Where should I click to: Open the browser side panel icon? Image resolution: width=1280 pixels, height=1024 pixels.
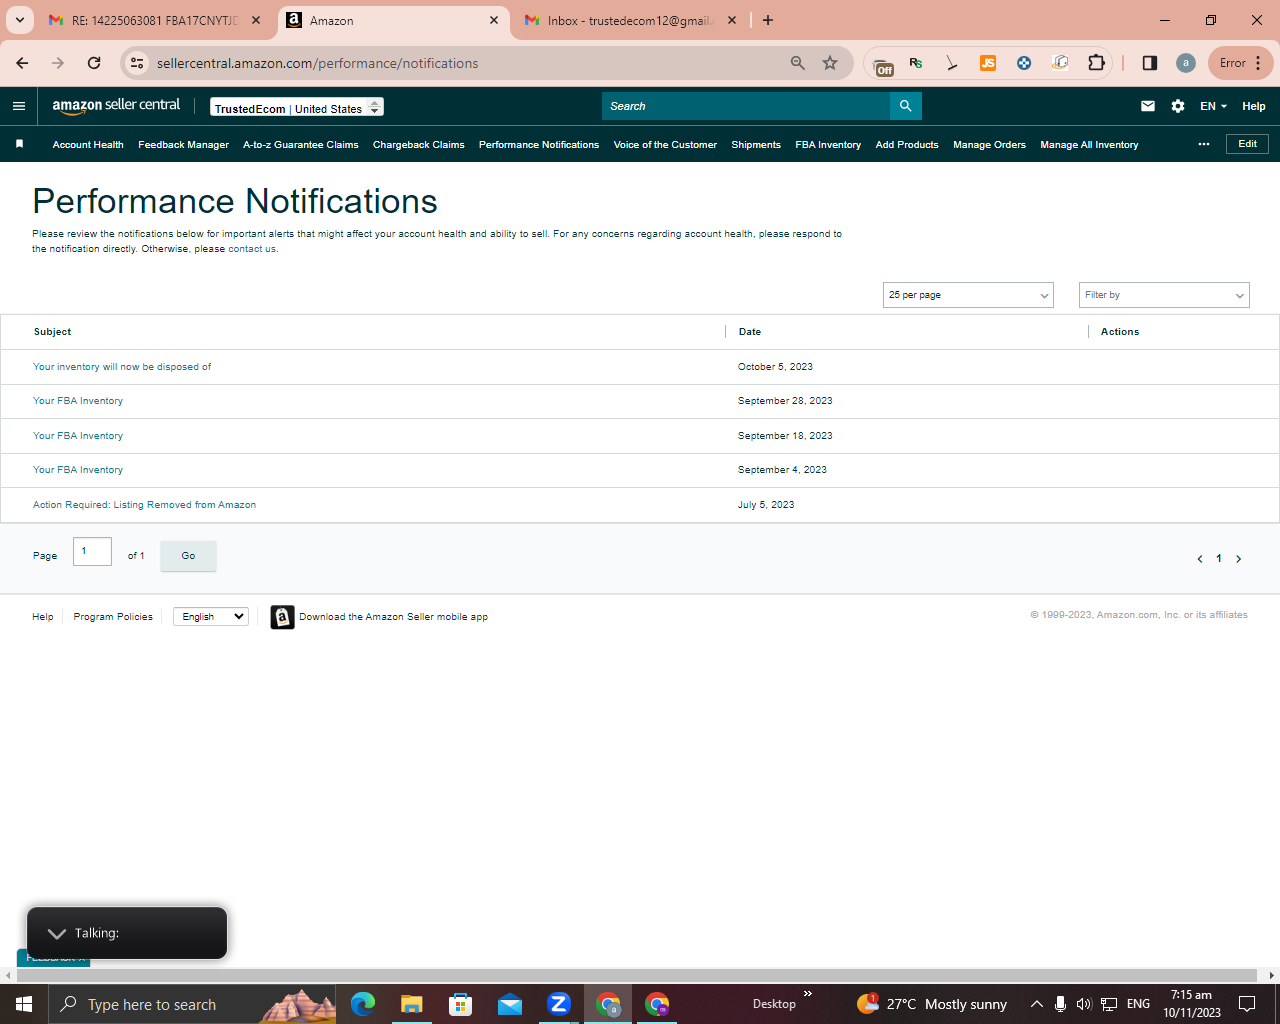point(1150,63)
